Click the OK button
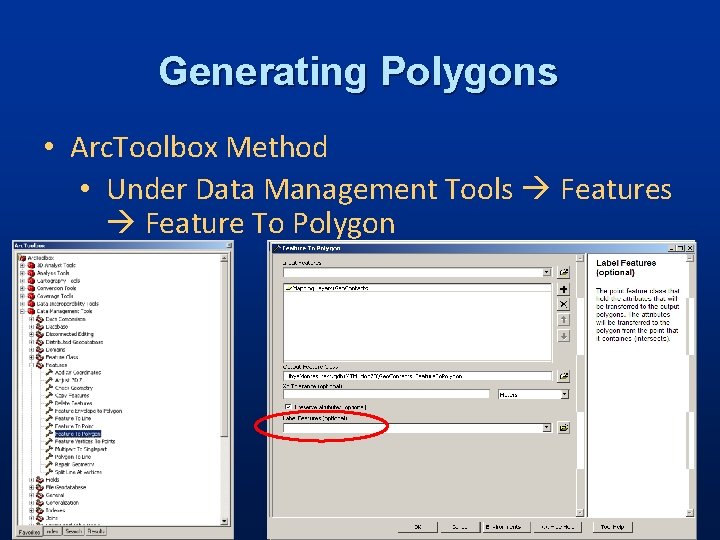720x540 pixels. click(418, 527)
